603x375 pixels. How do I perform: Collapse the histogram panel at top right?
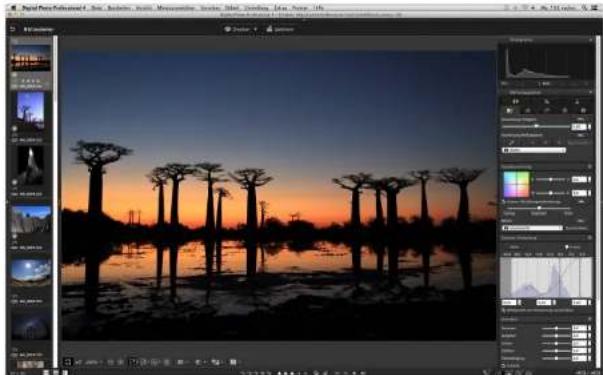[x=591, y=40]
